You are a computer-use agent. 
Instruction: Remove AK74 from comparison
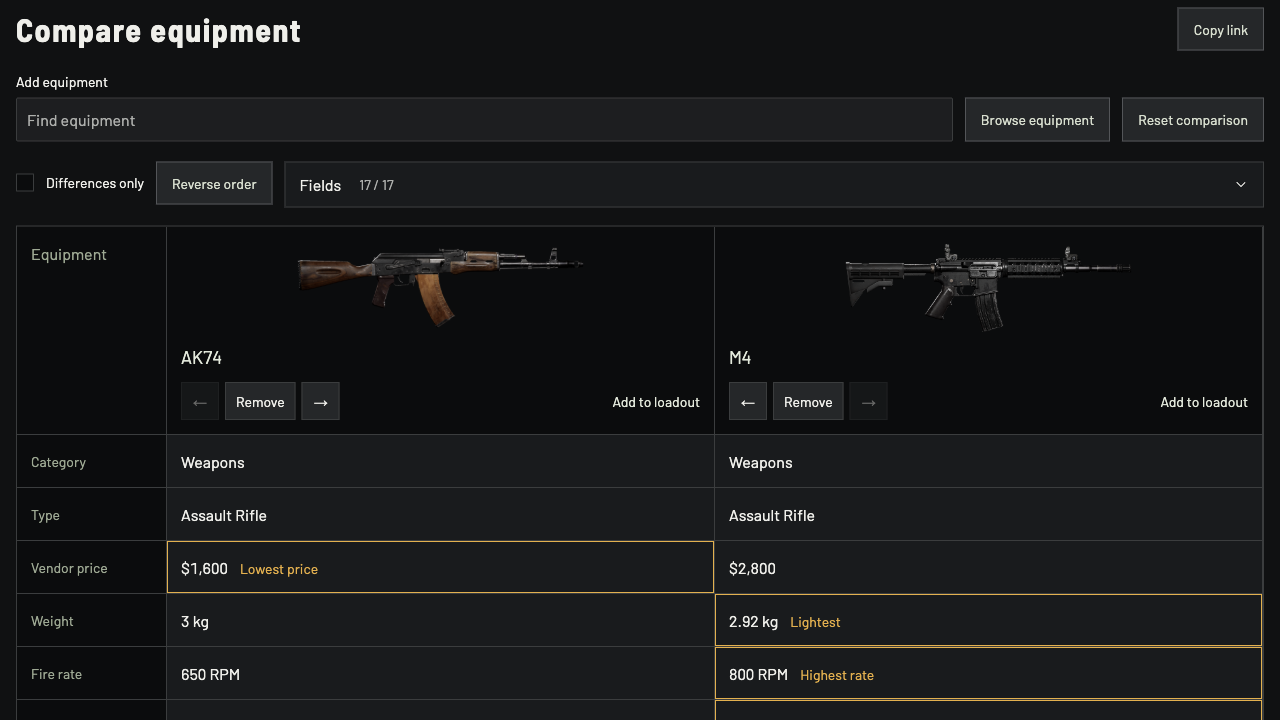pyautogui.click(x=260, y=402)
